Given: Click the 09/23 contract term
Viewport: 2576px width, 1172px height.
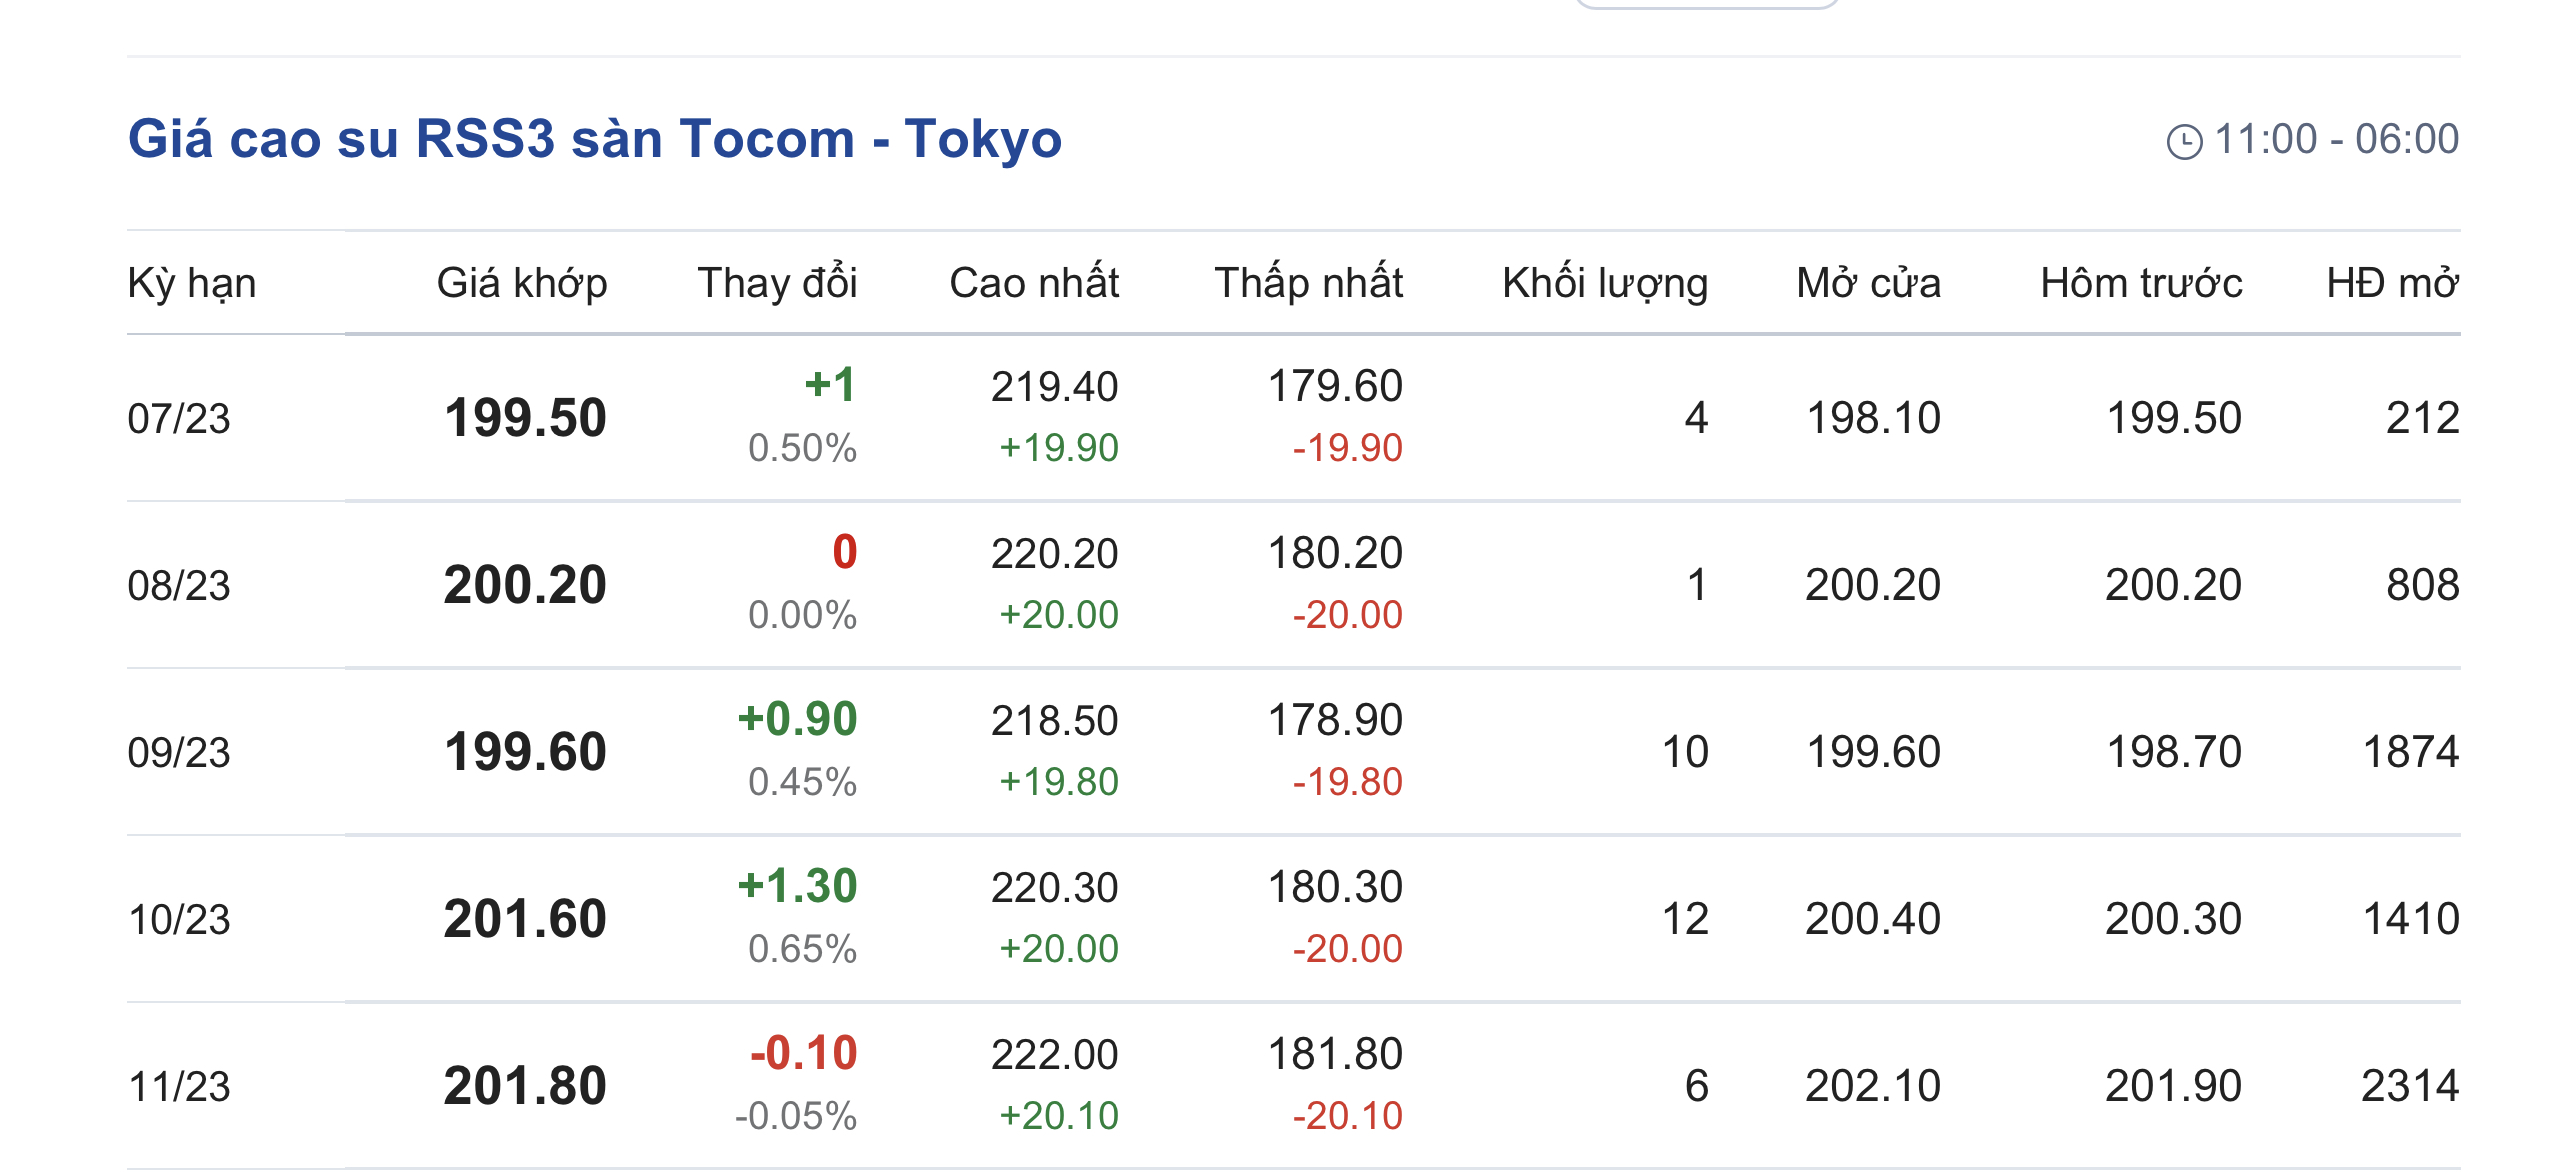Looking at the screenshot, I should (x=179, y=752).
